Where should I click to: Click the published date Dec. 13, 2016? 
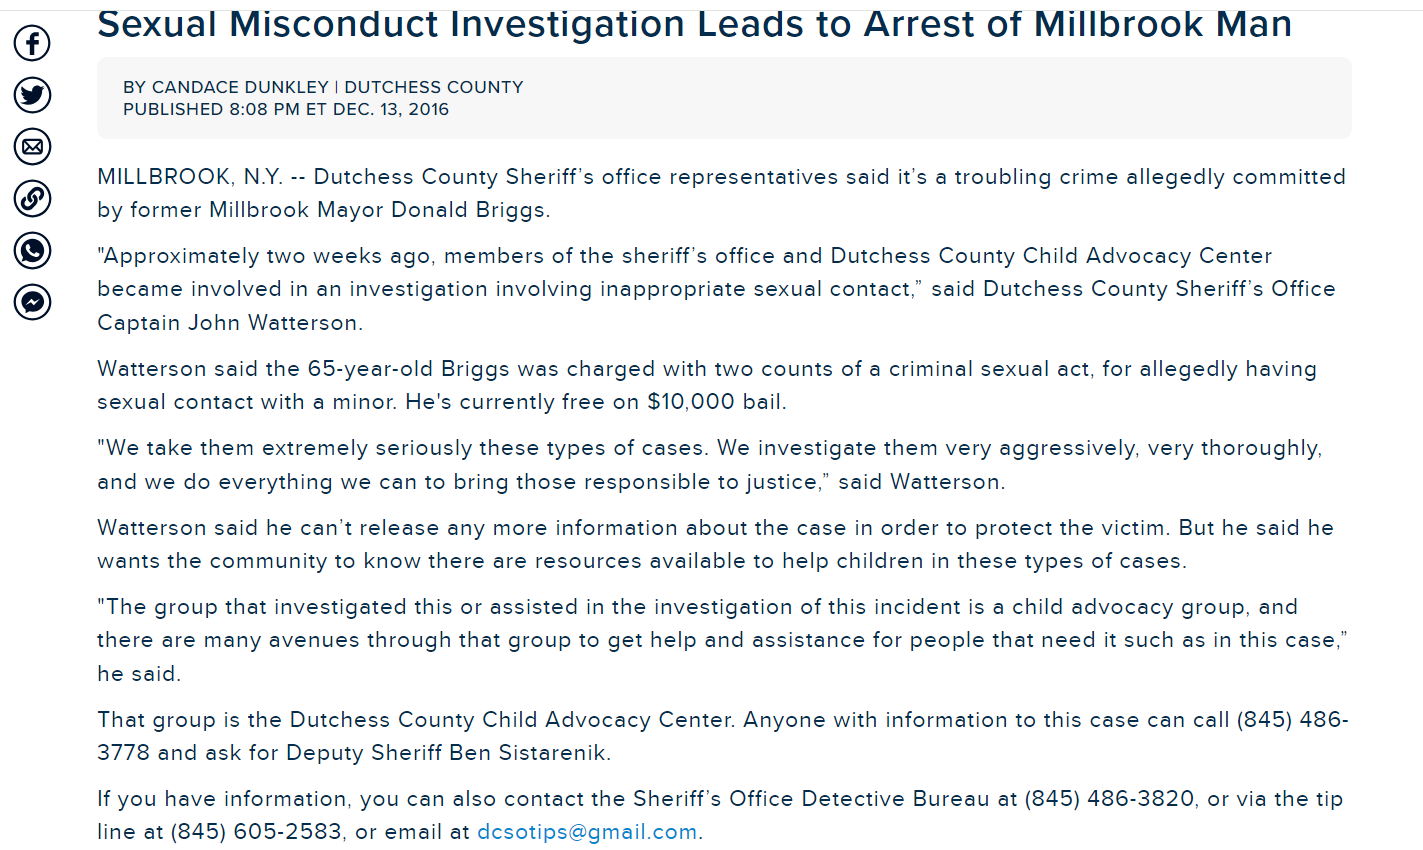coord(391,109)
